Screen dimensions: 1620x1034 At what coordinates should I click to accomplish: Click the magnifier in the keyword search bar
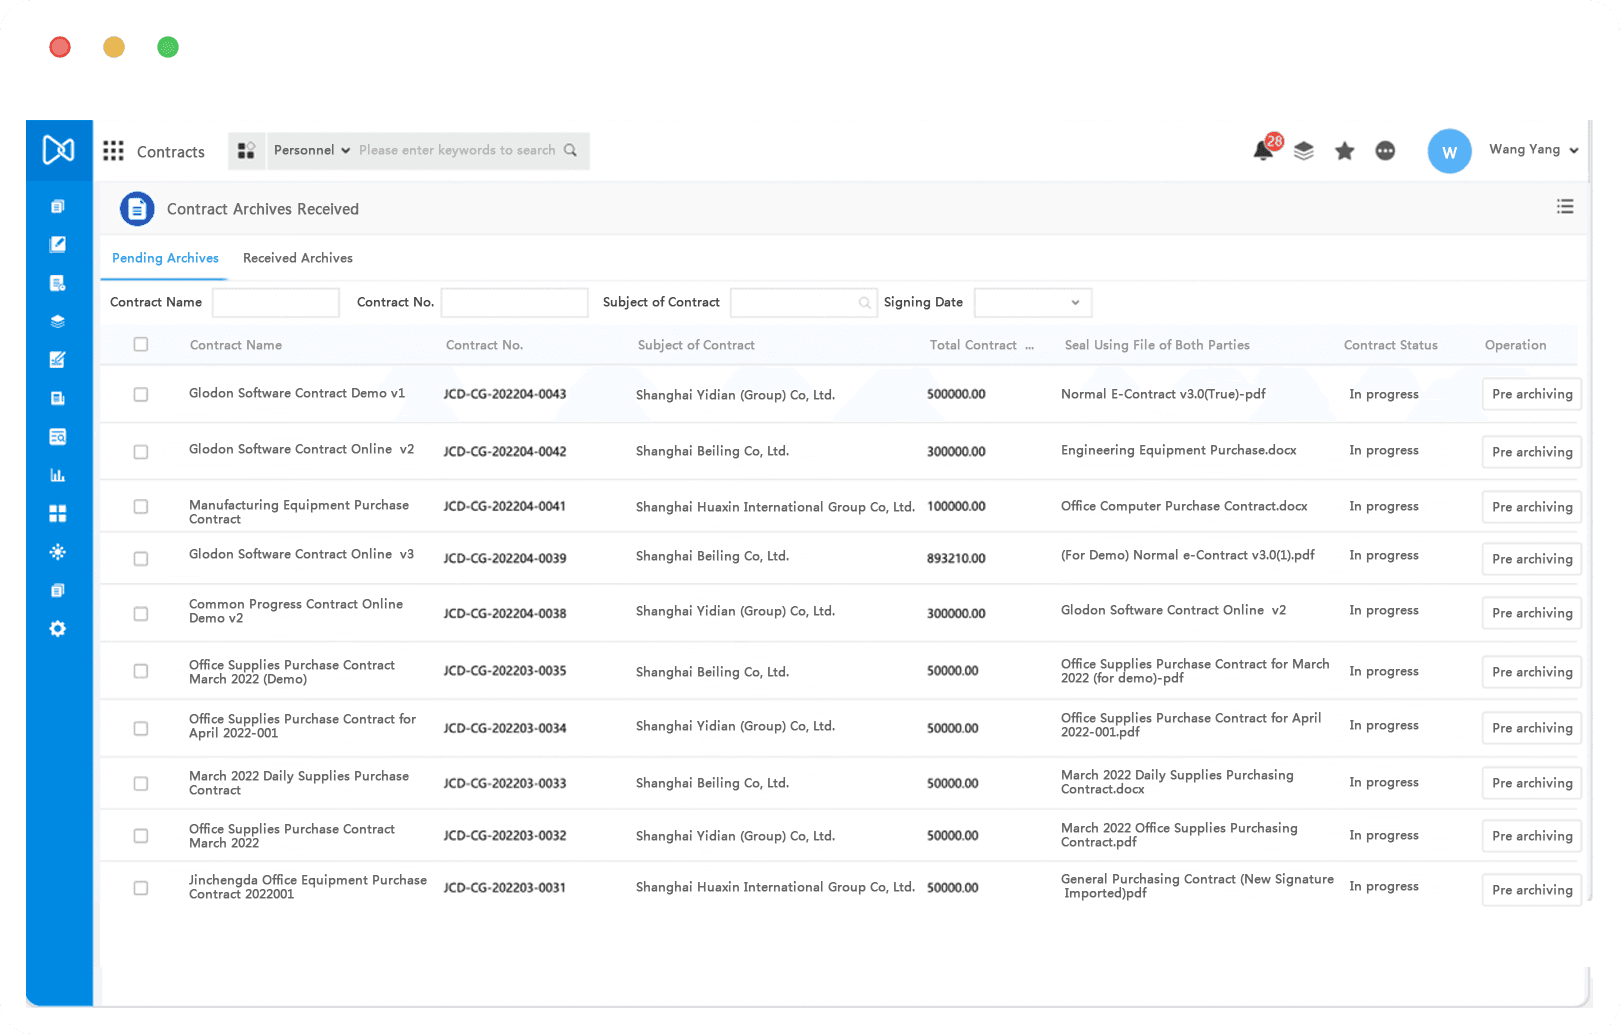[570, 150]
